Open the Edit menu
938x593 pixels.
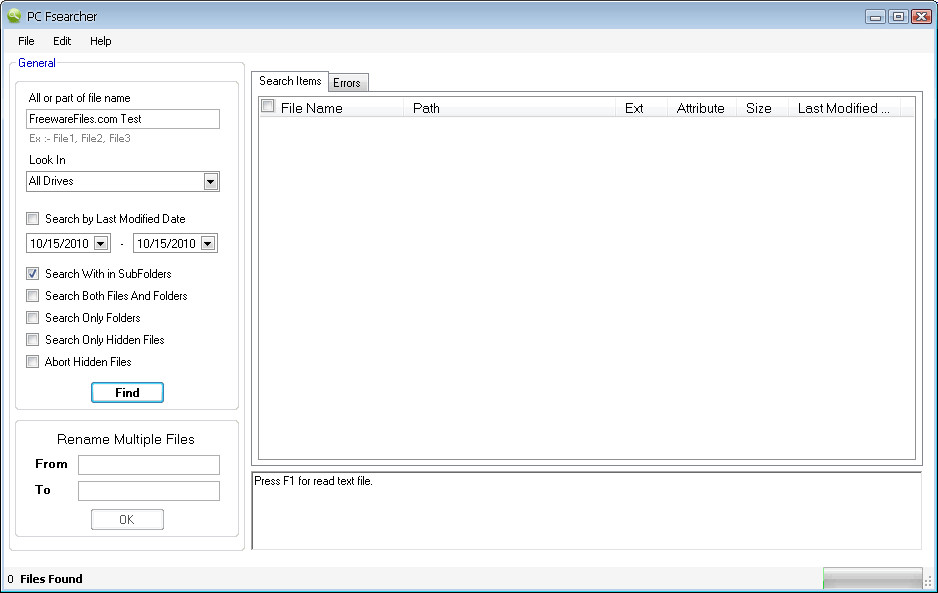coord(62,41)
